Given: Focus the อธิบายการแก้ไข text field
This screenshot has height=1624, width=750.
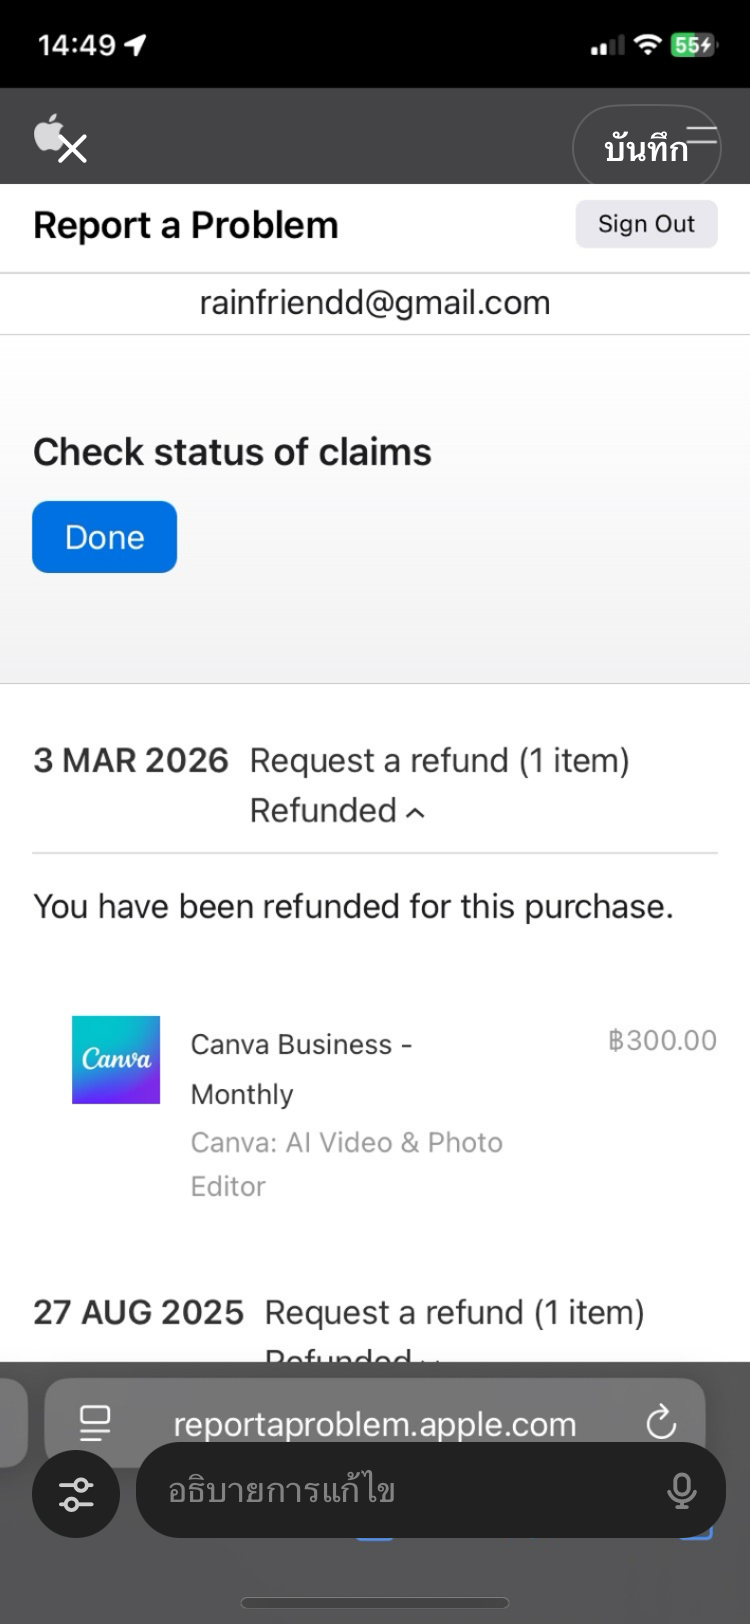Looking at the screenshot, I should coord(400,1491).
